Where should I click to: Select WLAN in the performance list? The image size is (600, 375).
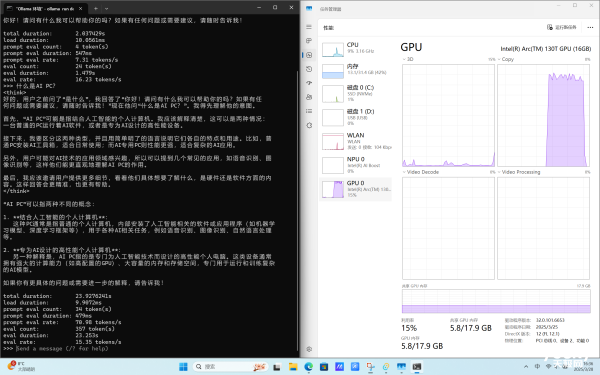click(x=356, y=142)
